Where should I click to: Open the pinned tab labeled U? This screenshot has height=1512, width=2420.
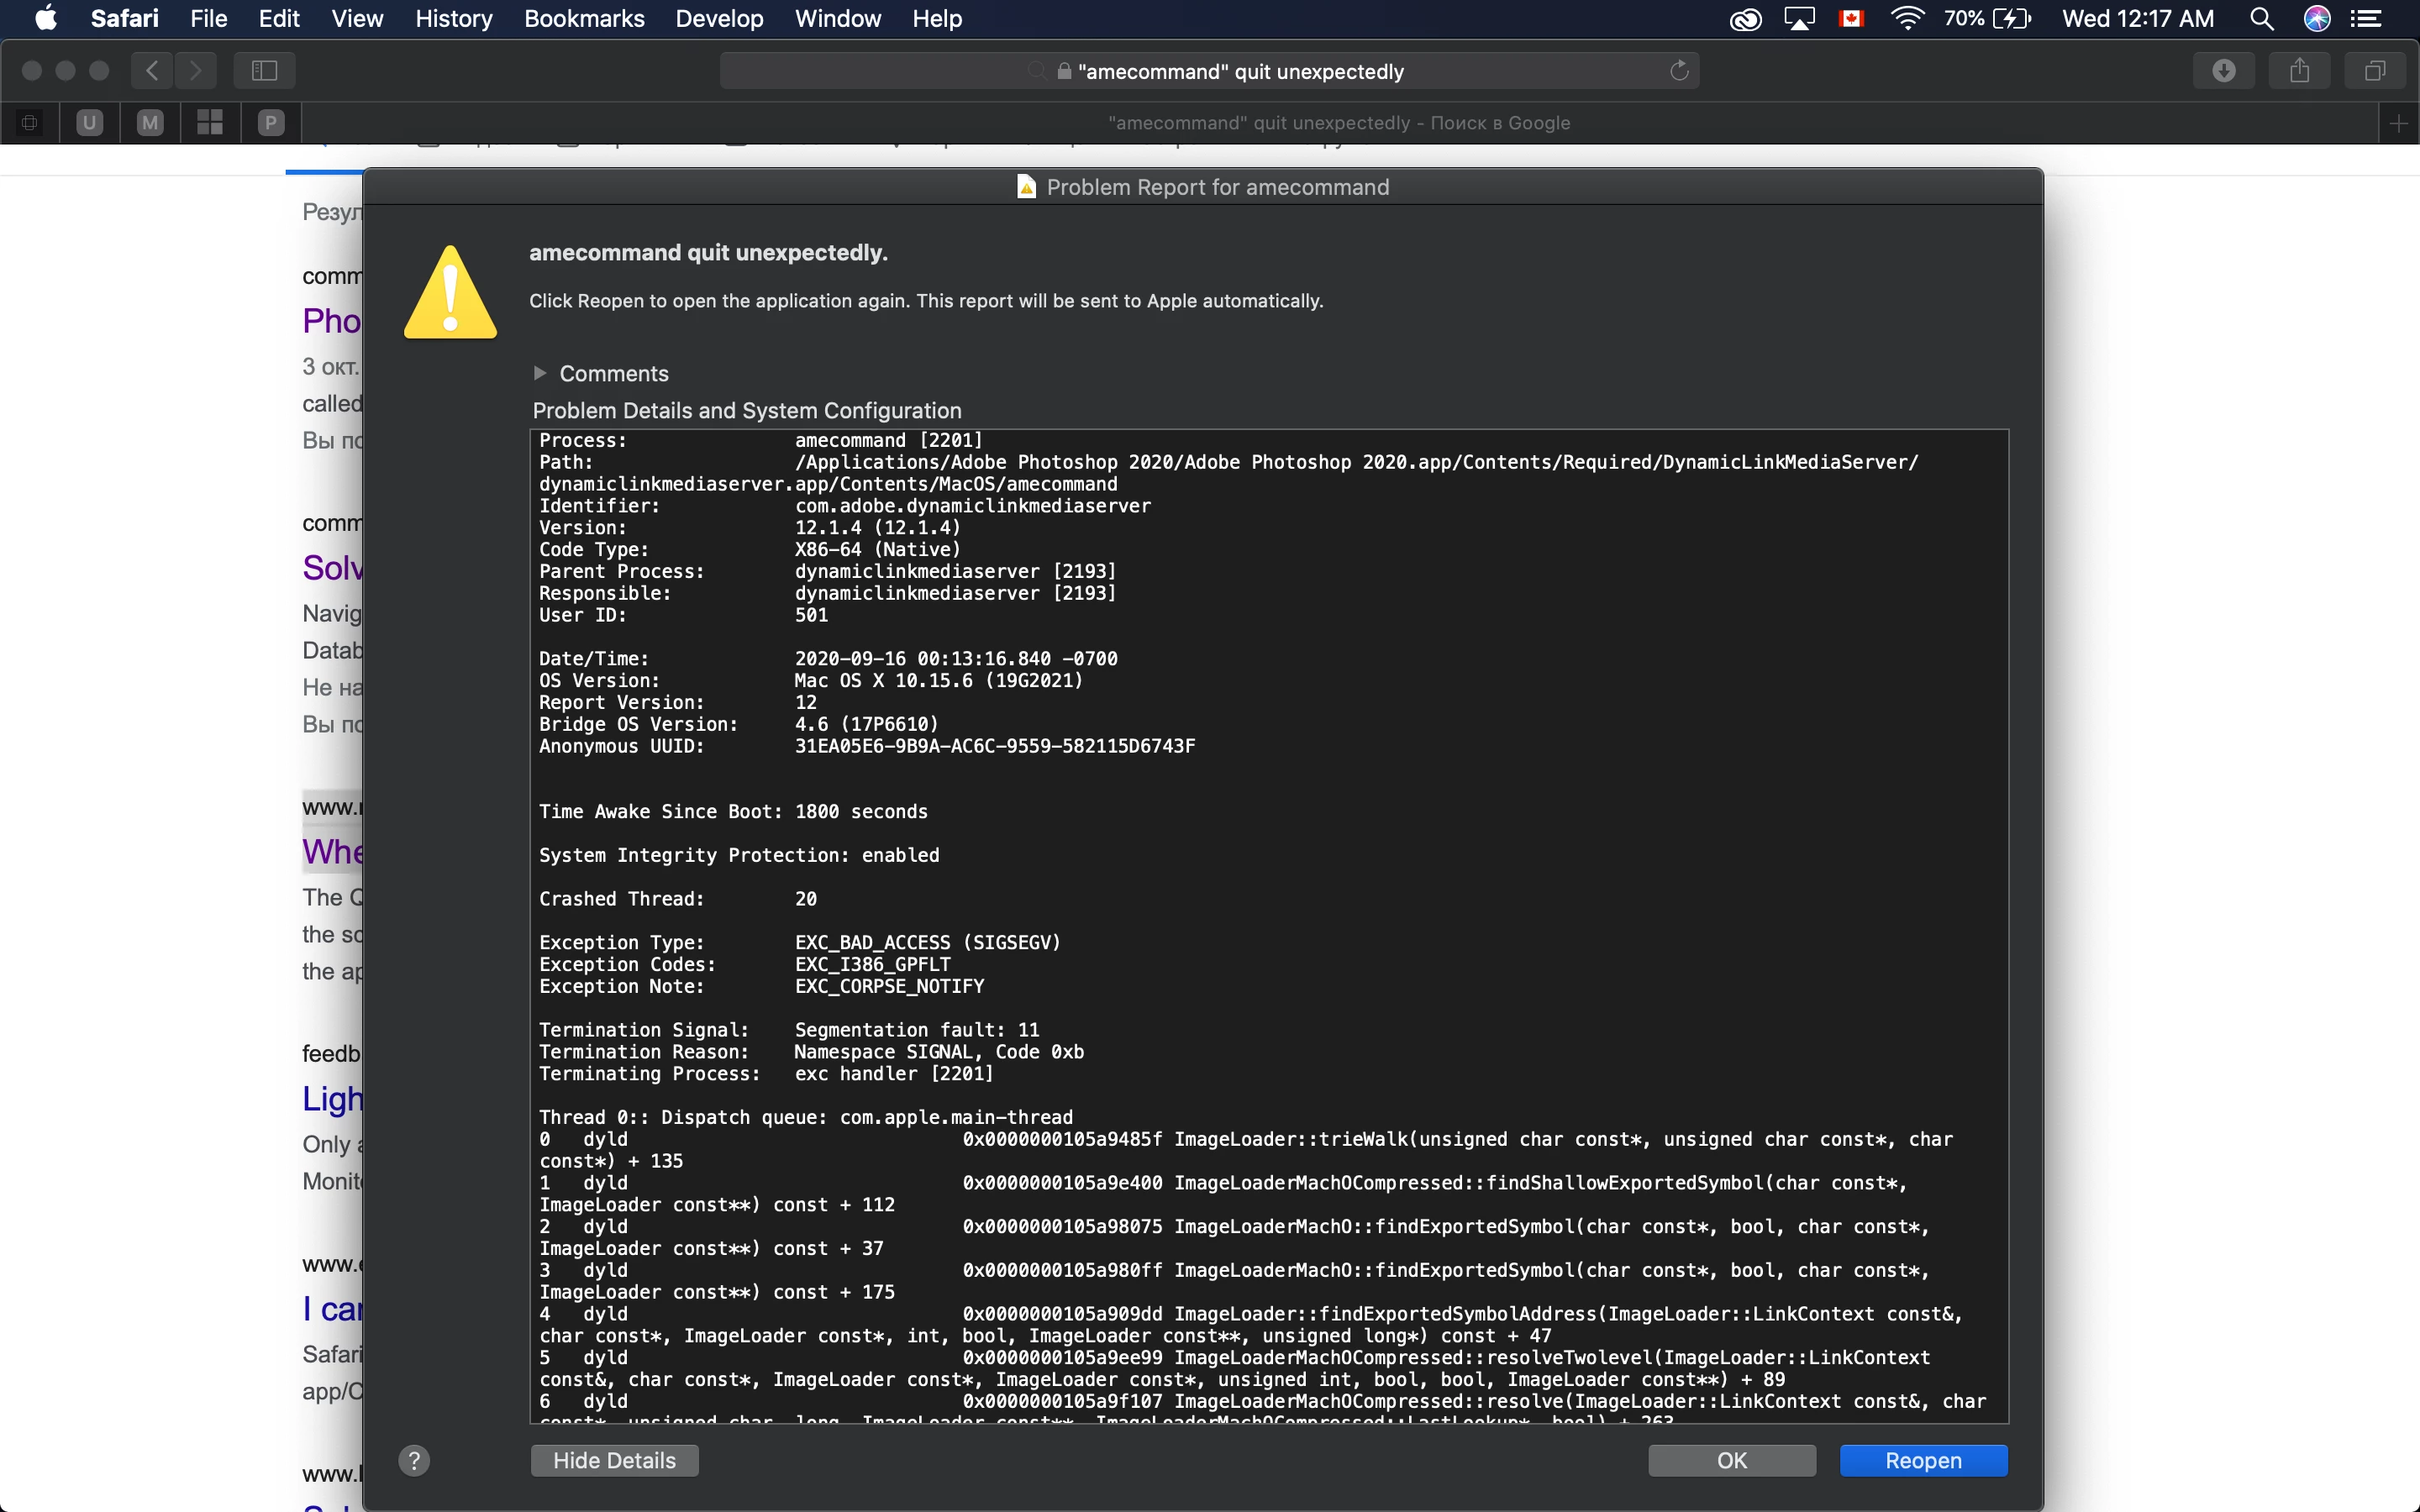point(90,123)
